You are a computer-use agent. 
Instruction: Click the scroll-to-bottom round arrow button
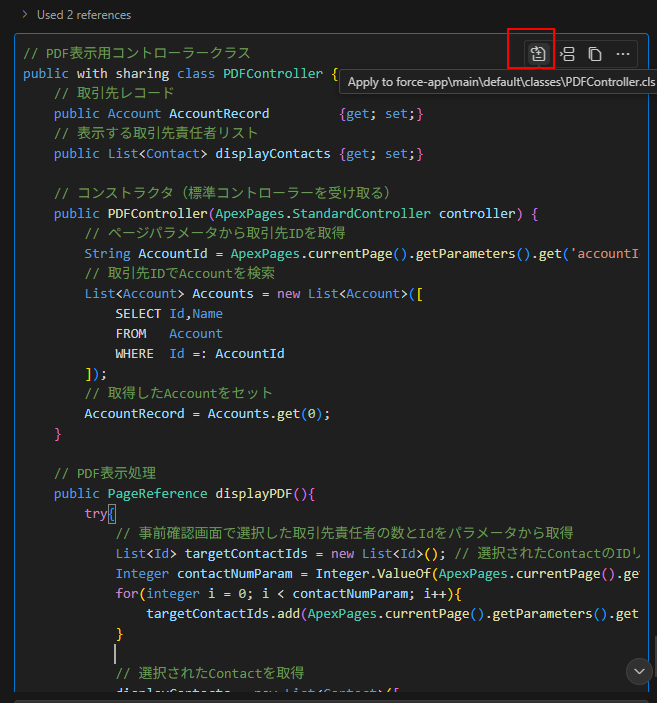[639, 670]
